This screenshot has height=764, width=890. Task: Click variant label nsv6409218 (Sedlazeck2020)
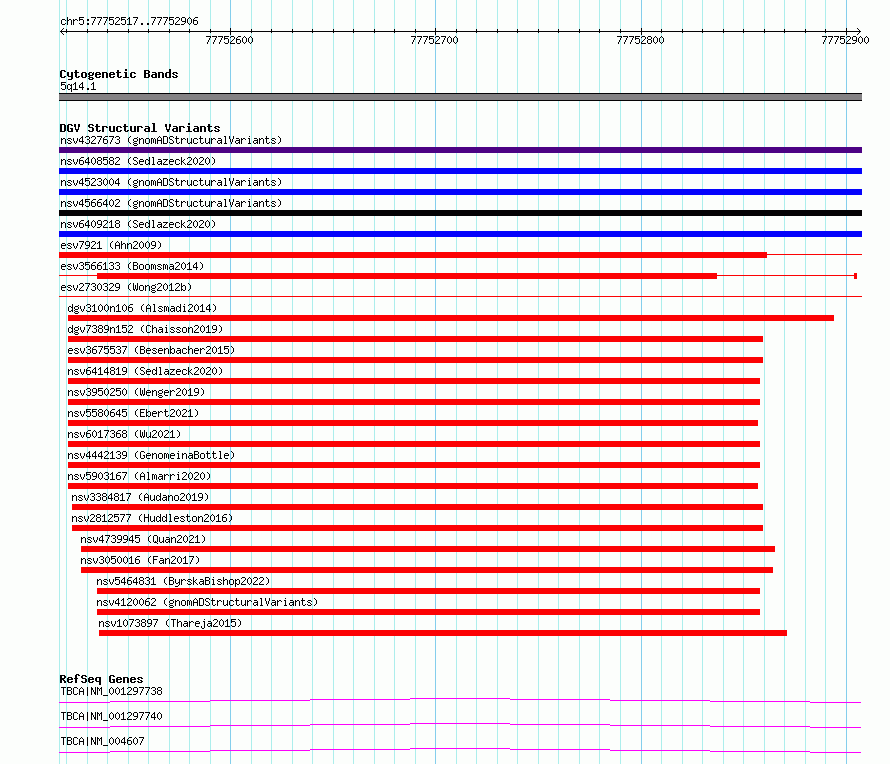click(138, 224)
